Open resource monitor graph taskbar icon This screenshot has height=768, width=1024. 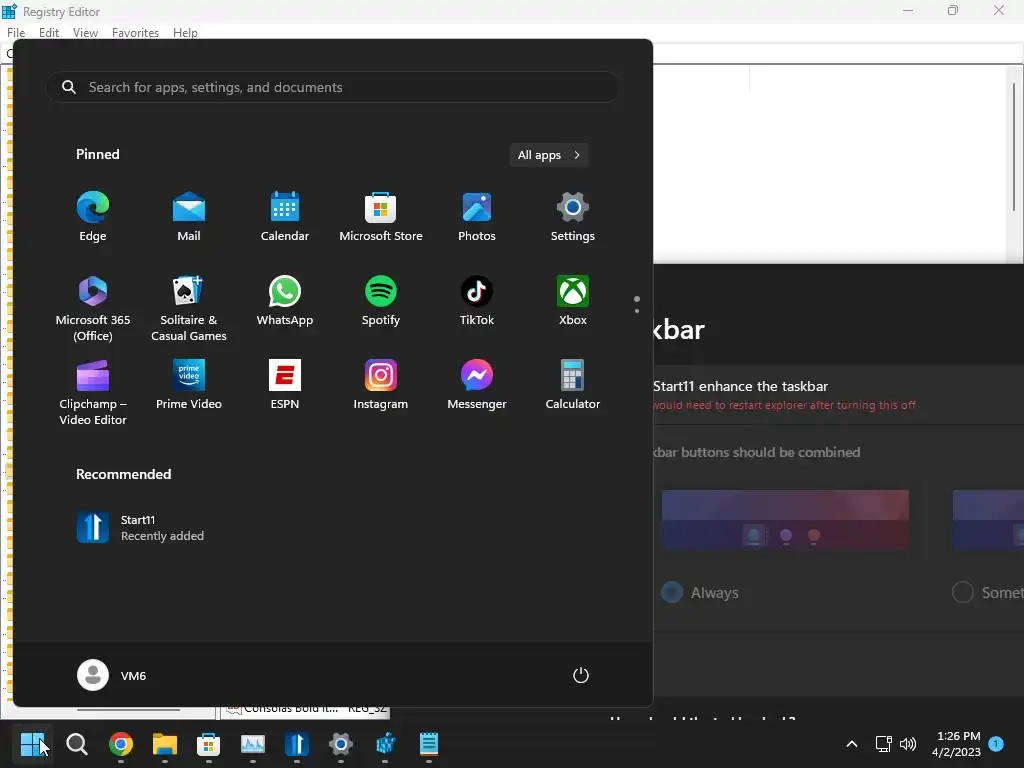click(253, 744)
